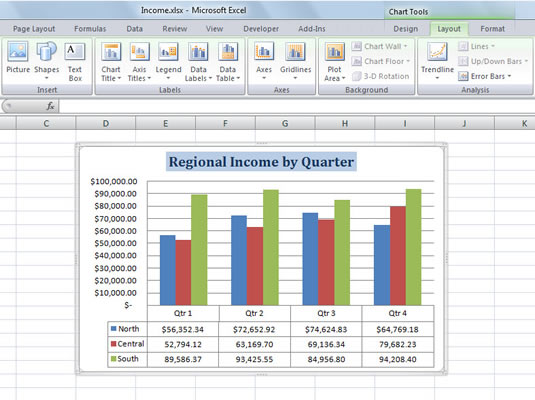Insert a Text Box
Screen dimensions: 535x400
75,52
